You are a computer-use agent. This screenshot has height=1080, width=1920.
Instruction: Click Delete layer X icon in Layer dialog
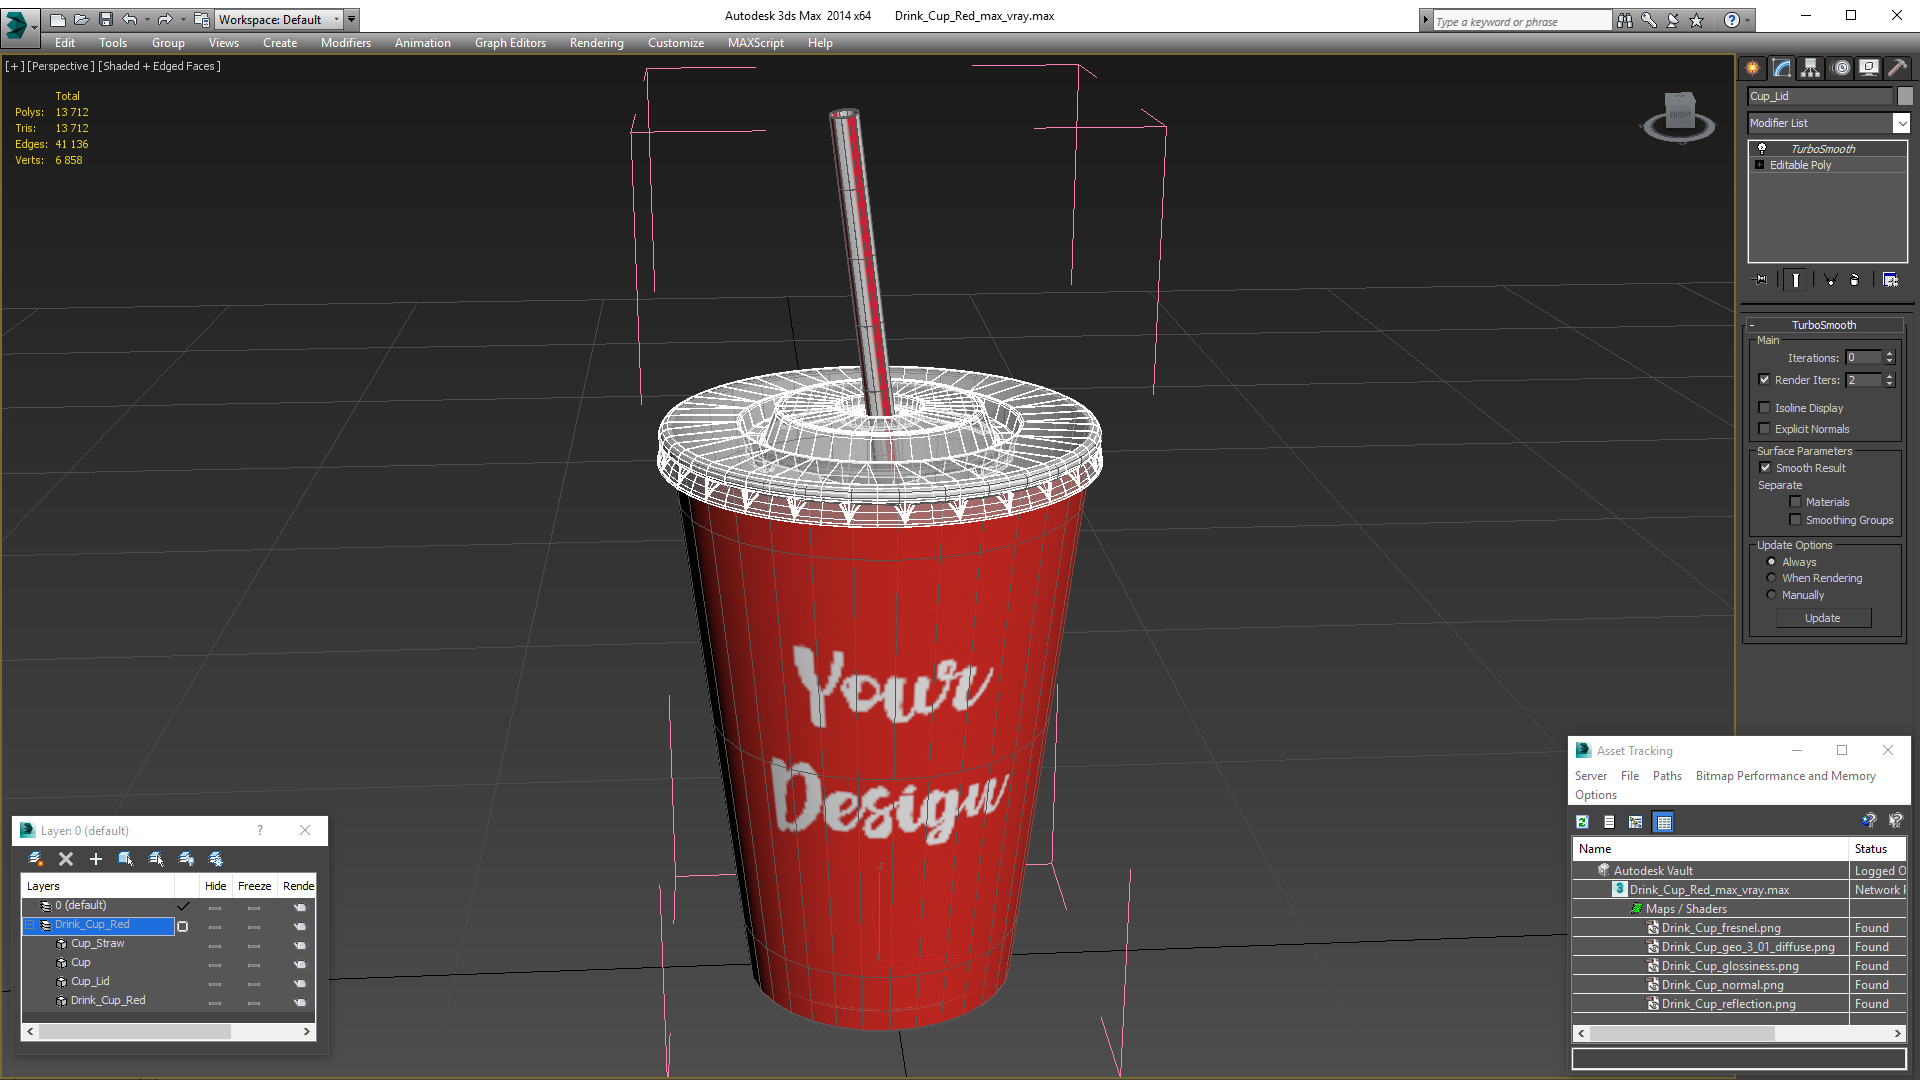(x=66, y=859)
